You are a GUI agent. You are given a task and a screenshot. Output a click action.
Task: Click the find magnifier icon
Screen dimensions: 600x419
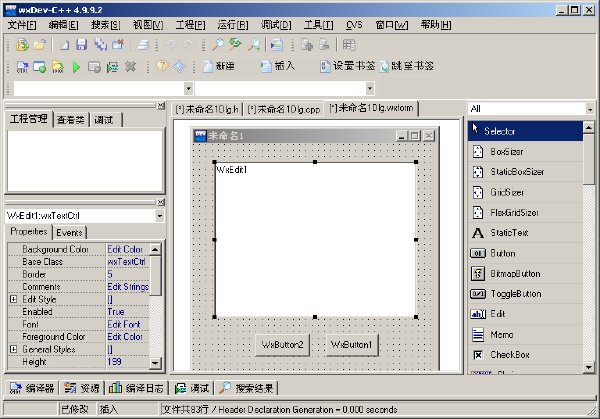218,45
